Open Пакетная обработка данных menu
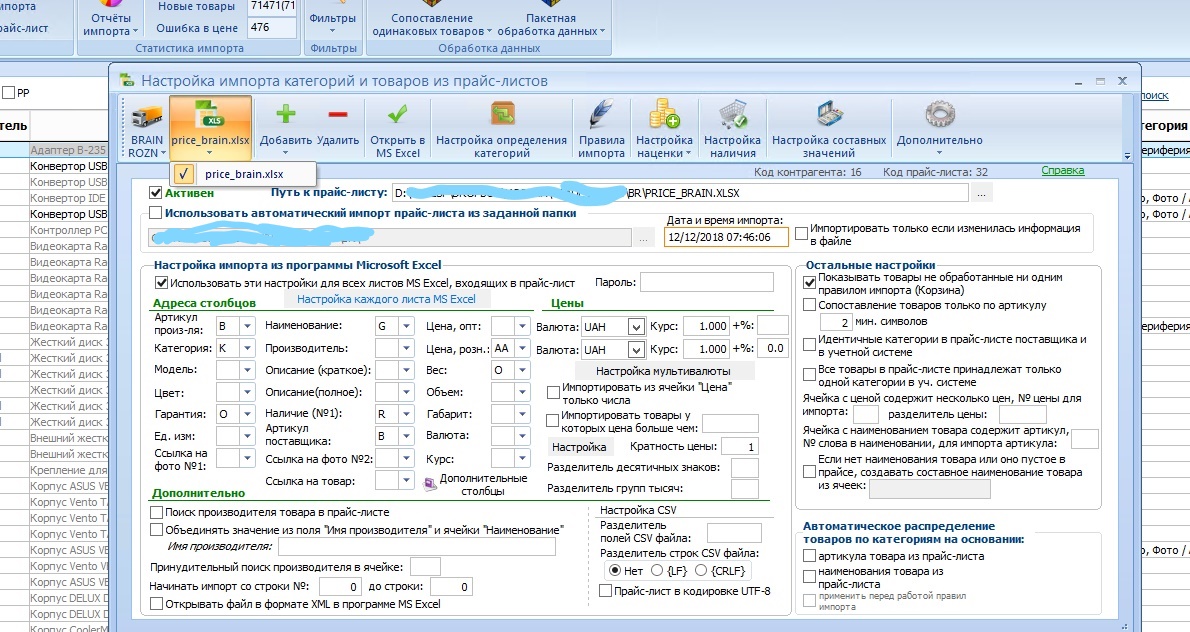The image size is (1190, 632). point(551,24)
